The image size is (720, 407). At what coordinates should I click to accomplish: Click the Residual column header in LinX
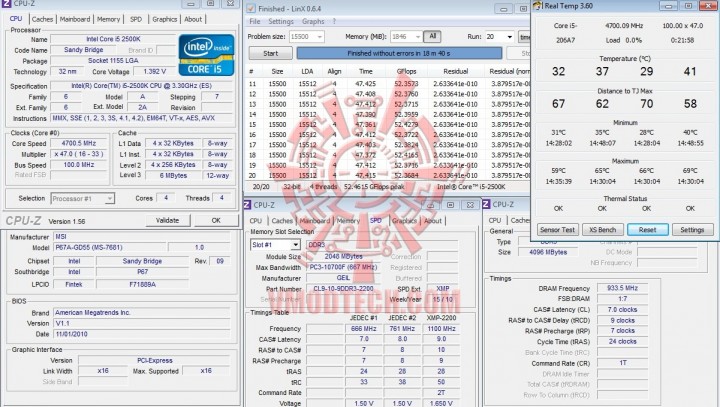point(456,71)
